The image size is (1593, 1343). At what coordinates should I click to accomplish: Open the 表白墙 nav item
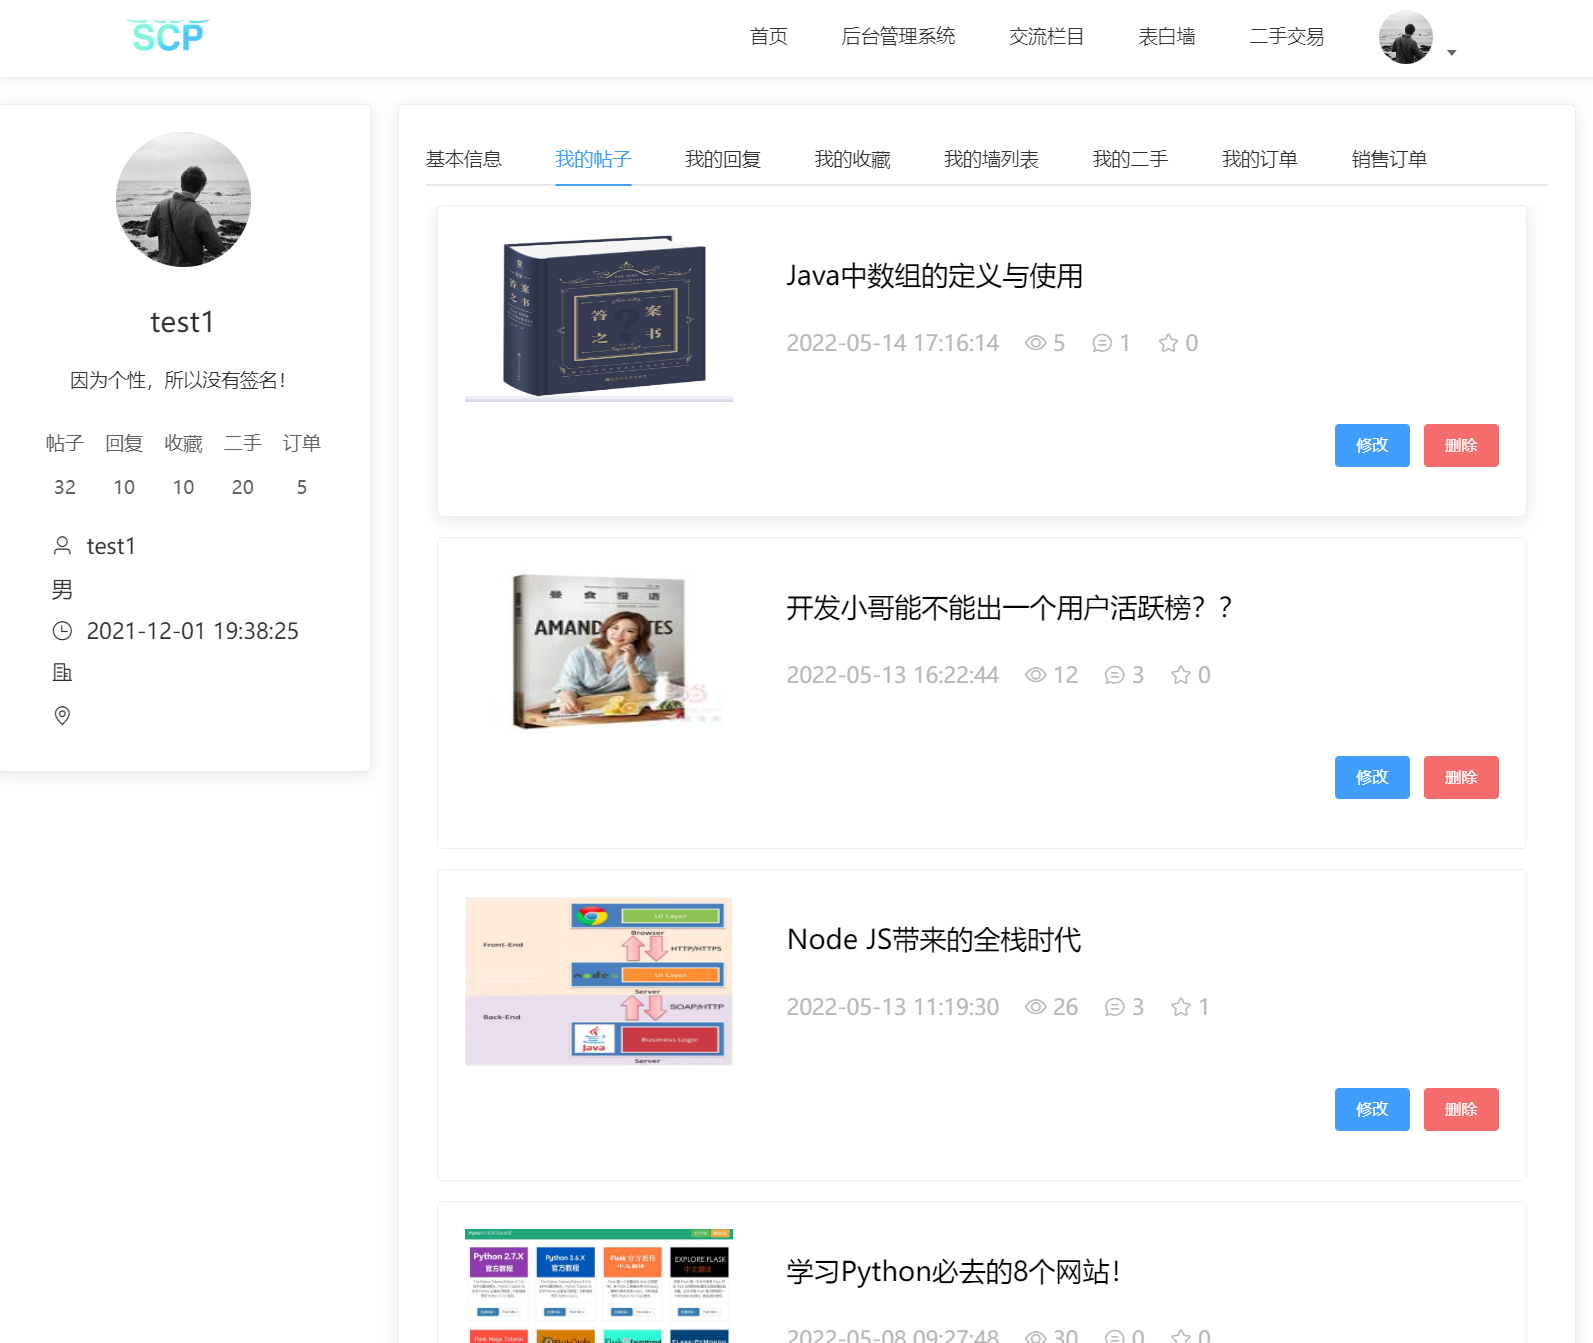1167,37
